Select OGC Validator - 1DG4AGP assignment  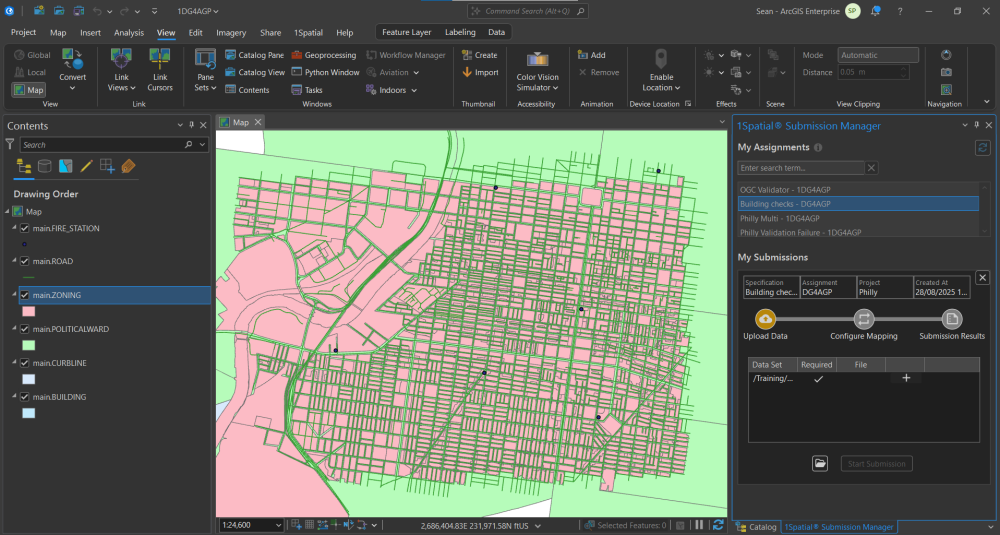(858, 189)
